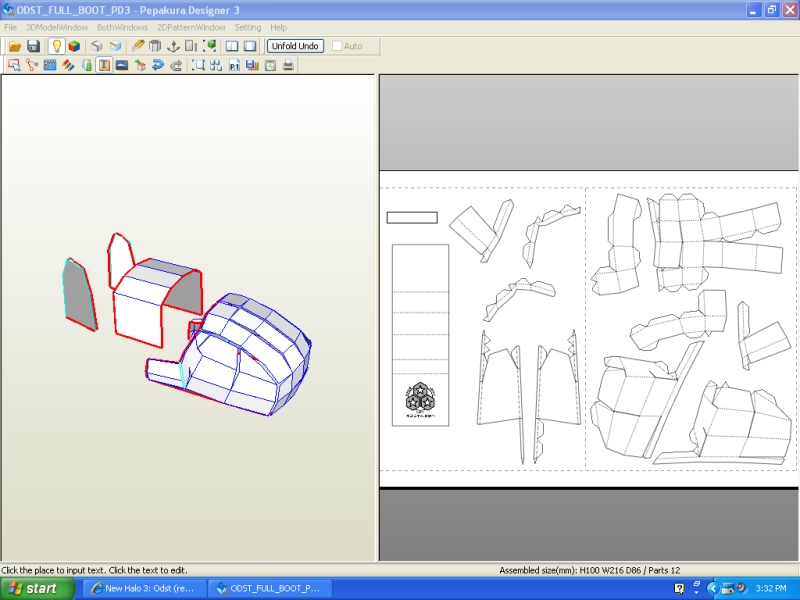This screenshot has height=600, width=800.
Task: Click the Windows start button
Action: (x=37, y=589)
